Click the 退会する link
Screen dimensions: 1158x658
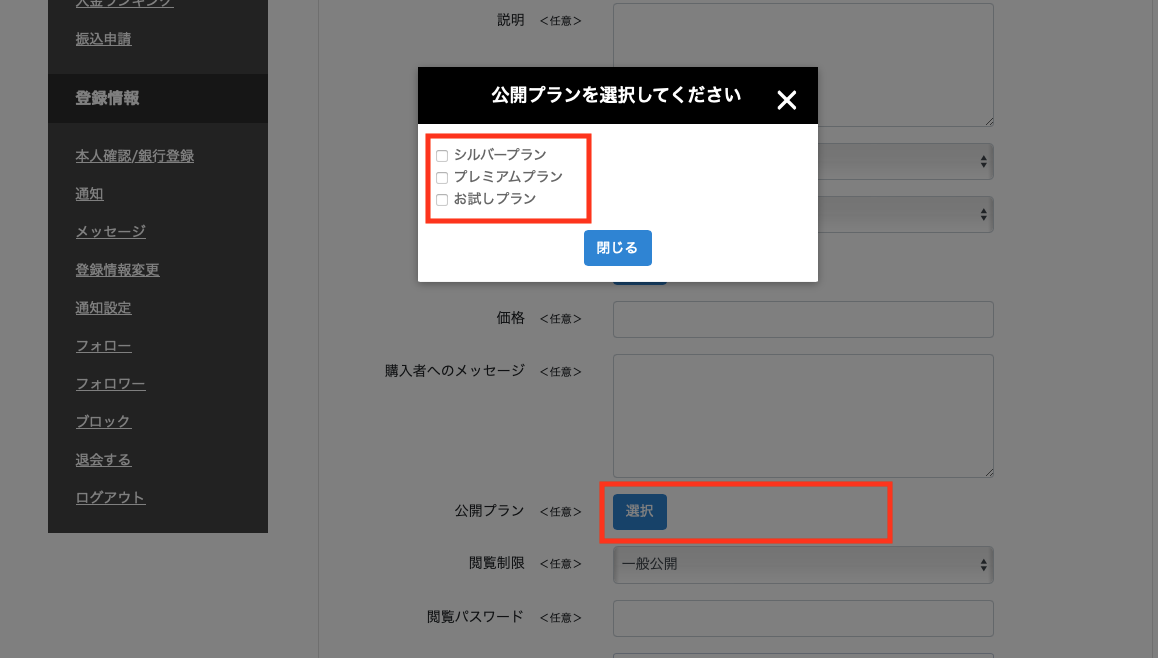103,460
